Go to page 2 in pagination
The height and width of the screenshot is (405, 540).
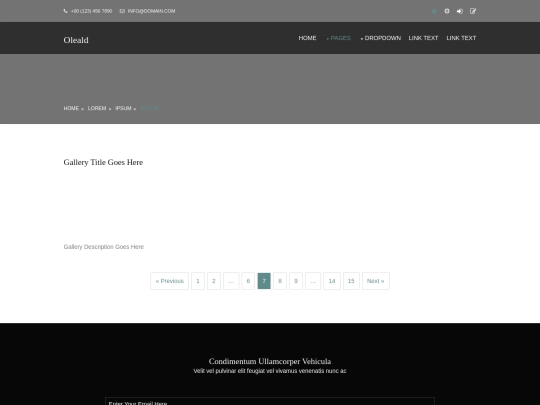pos(214,281)
